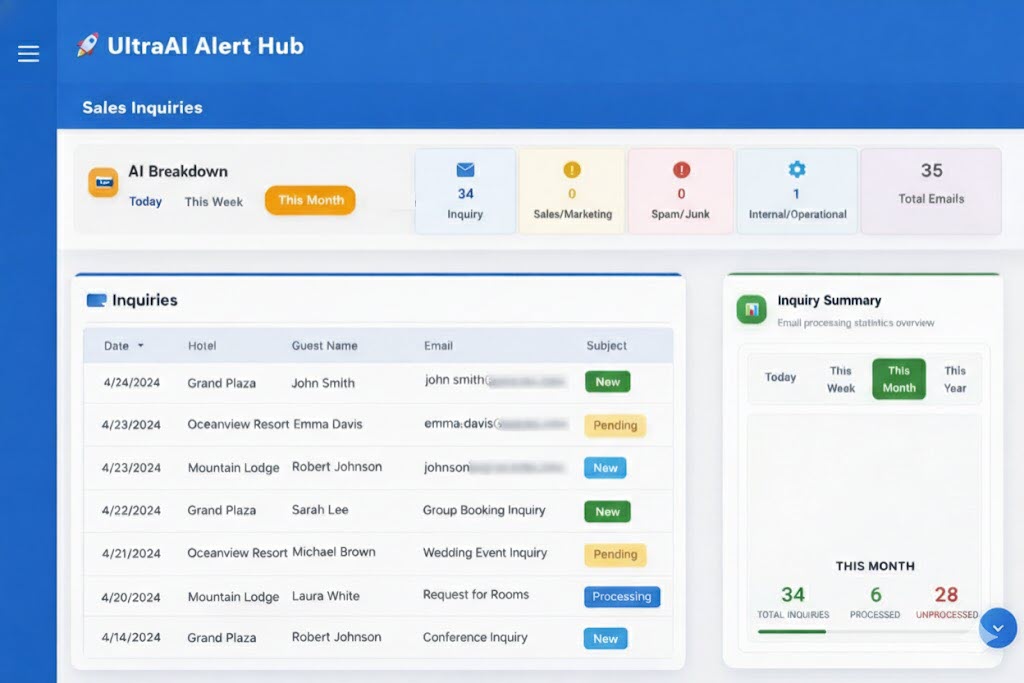Click the THIS MONTH label
This screenshot has height=683, width=1024.
pyautogui.click(x=875, y=566)
